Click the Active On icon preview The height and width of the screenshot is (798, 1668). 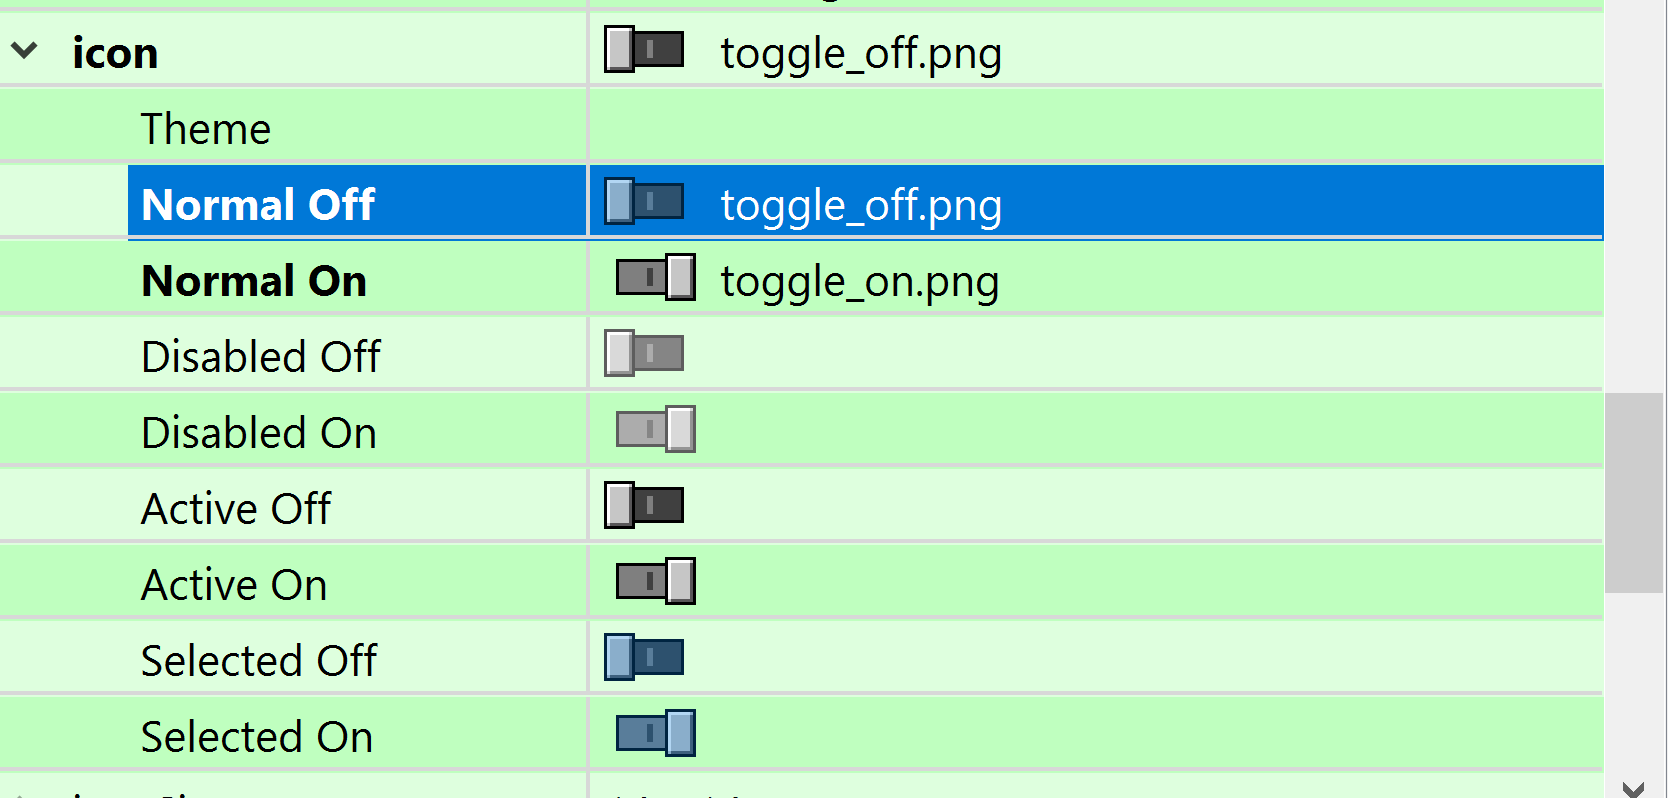[x=655, y=582]
